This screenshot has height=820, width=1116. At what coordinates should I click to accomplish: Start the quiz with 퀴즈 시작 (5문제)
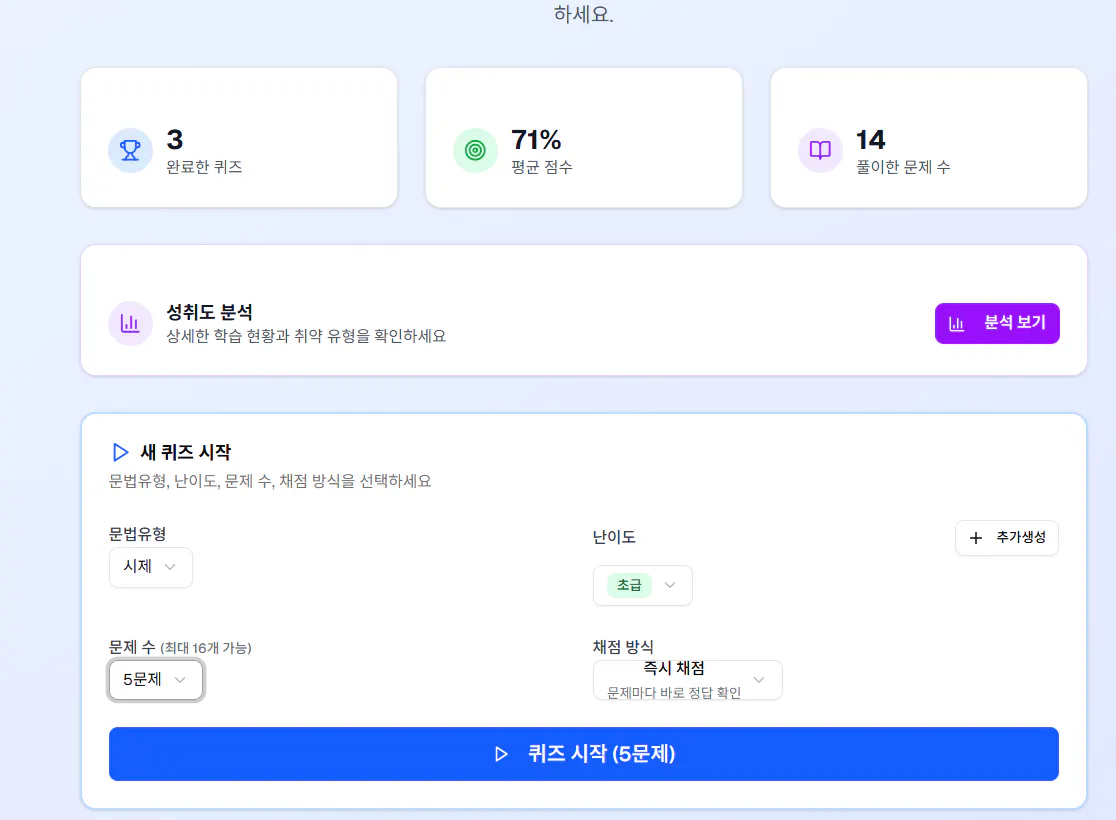click(x=583, y=754)
